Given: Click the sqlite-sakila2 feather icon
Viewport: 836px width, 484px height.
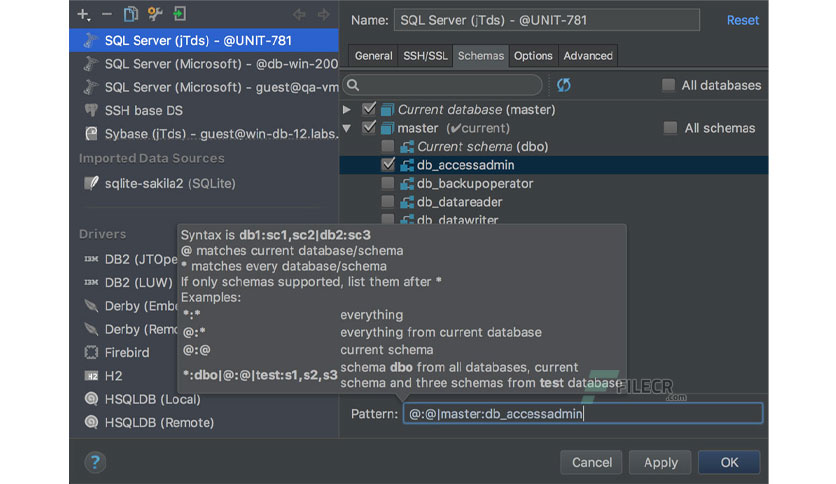Looking at the screenshot, I should coord(91,183).
